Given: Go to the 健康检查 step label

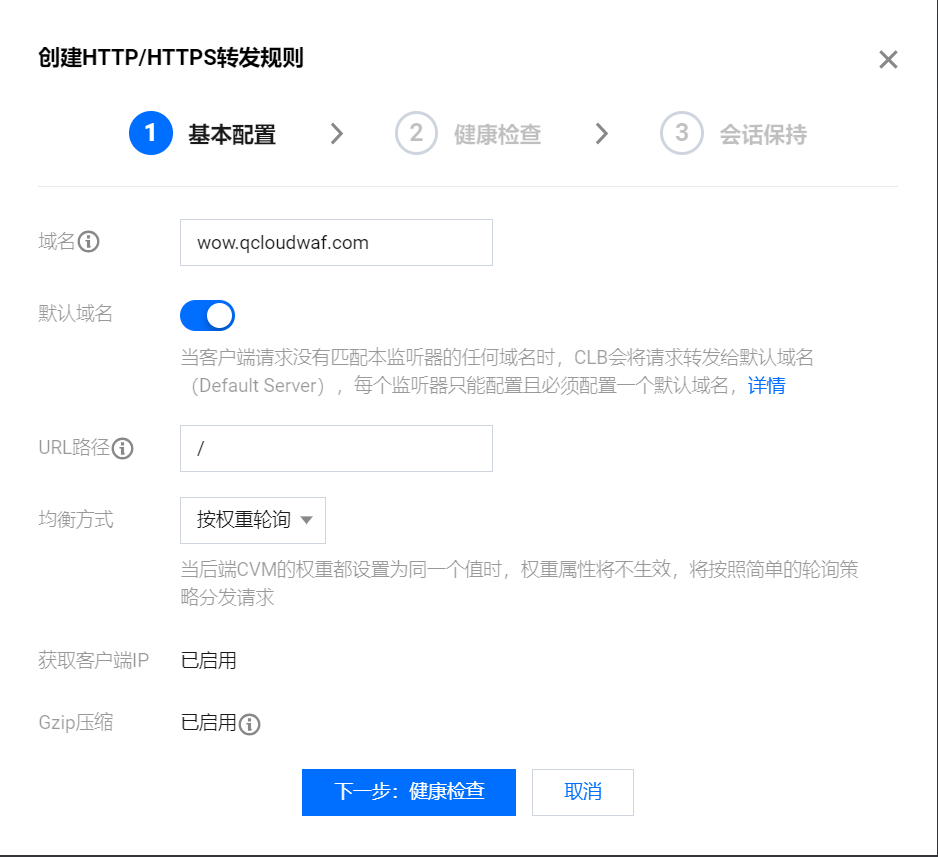Looking at the screenshot, I should [x=498, y=135].
